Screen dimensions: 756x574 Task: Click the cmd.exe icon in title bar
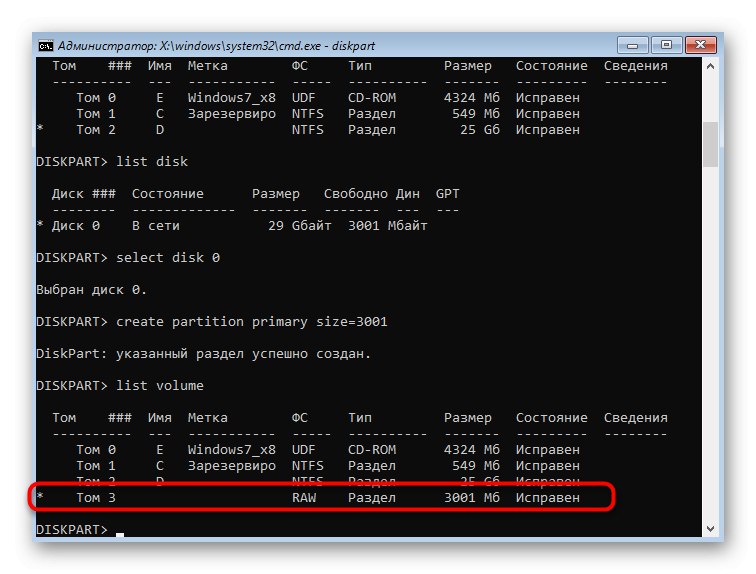point(46,46)
